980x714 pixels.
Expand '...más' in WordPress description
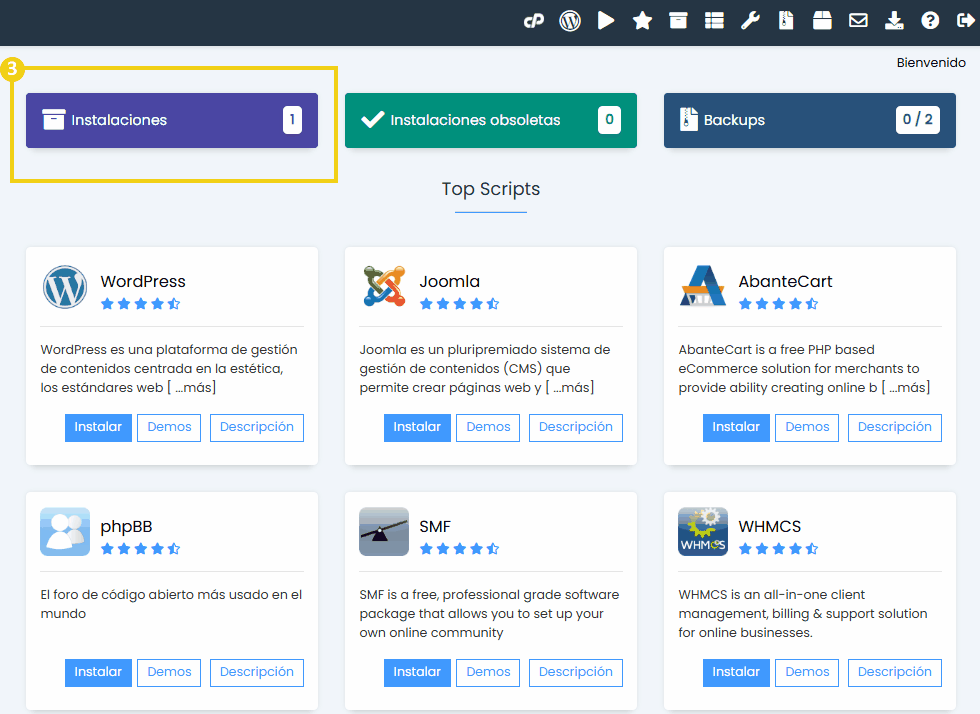tap(194, 388)
